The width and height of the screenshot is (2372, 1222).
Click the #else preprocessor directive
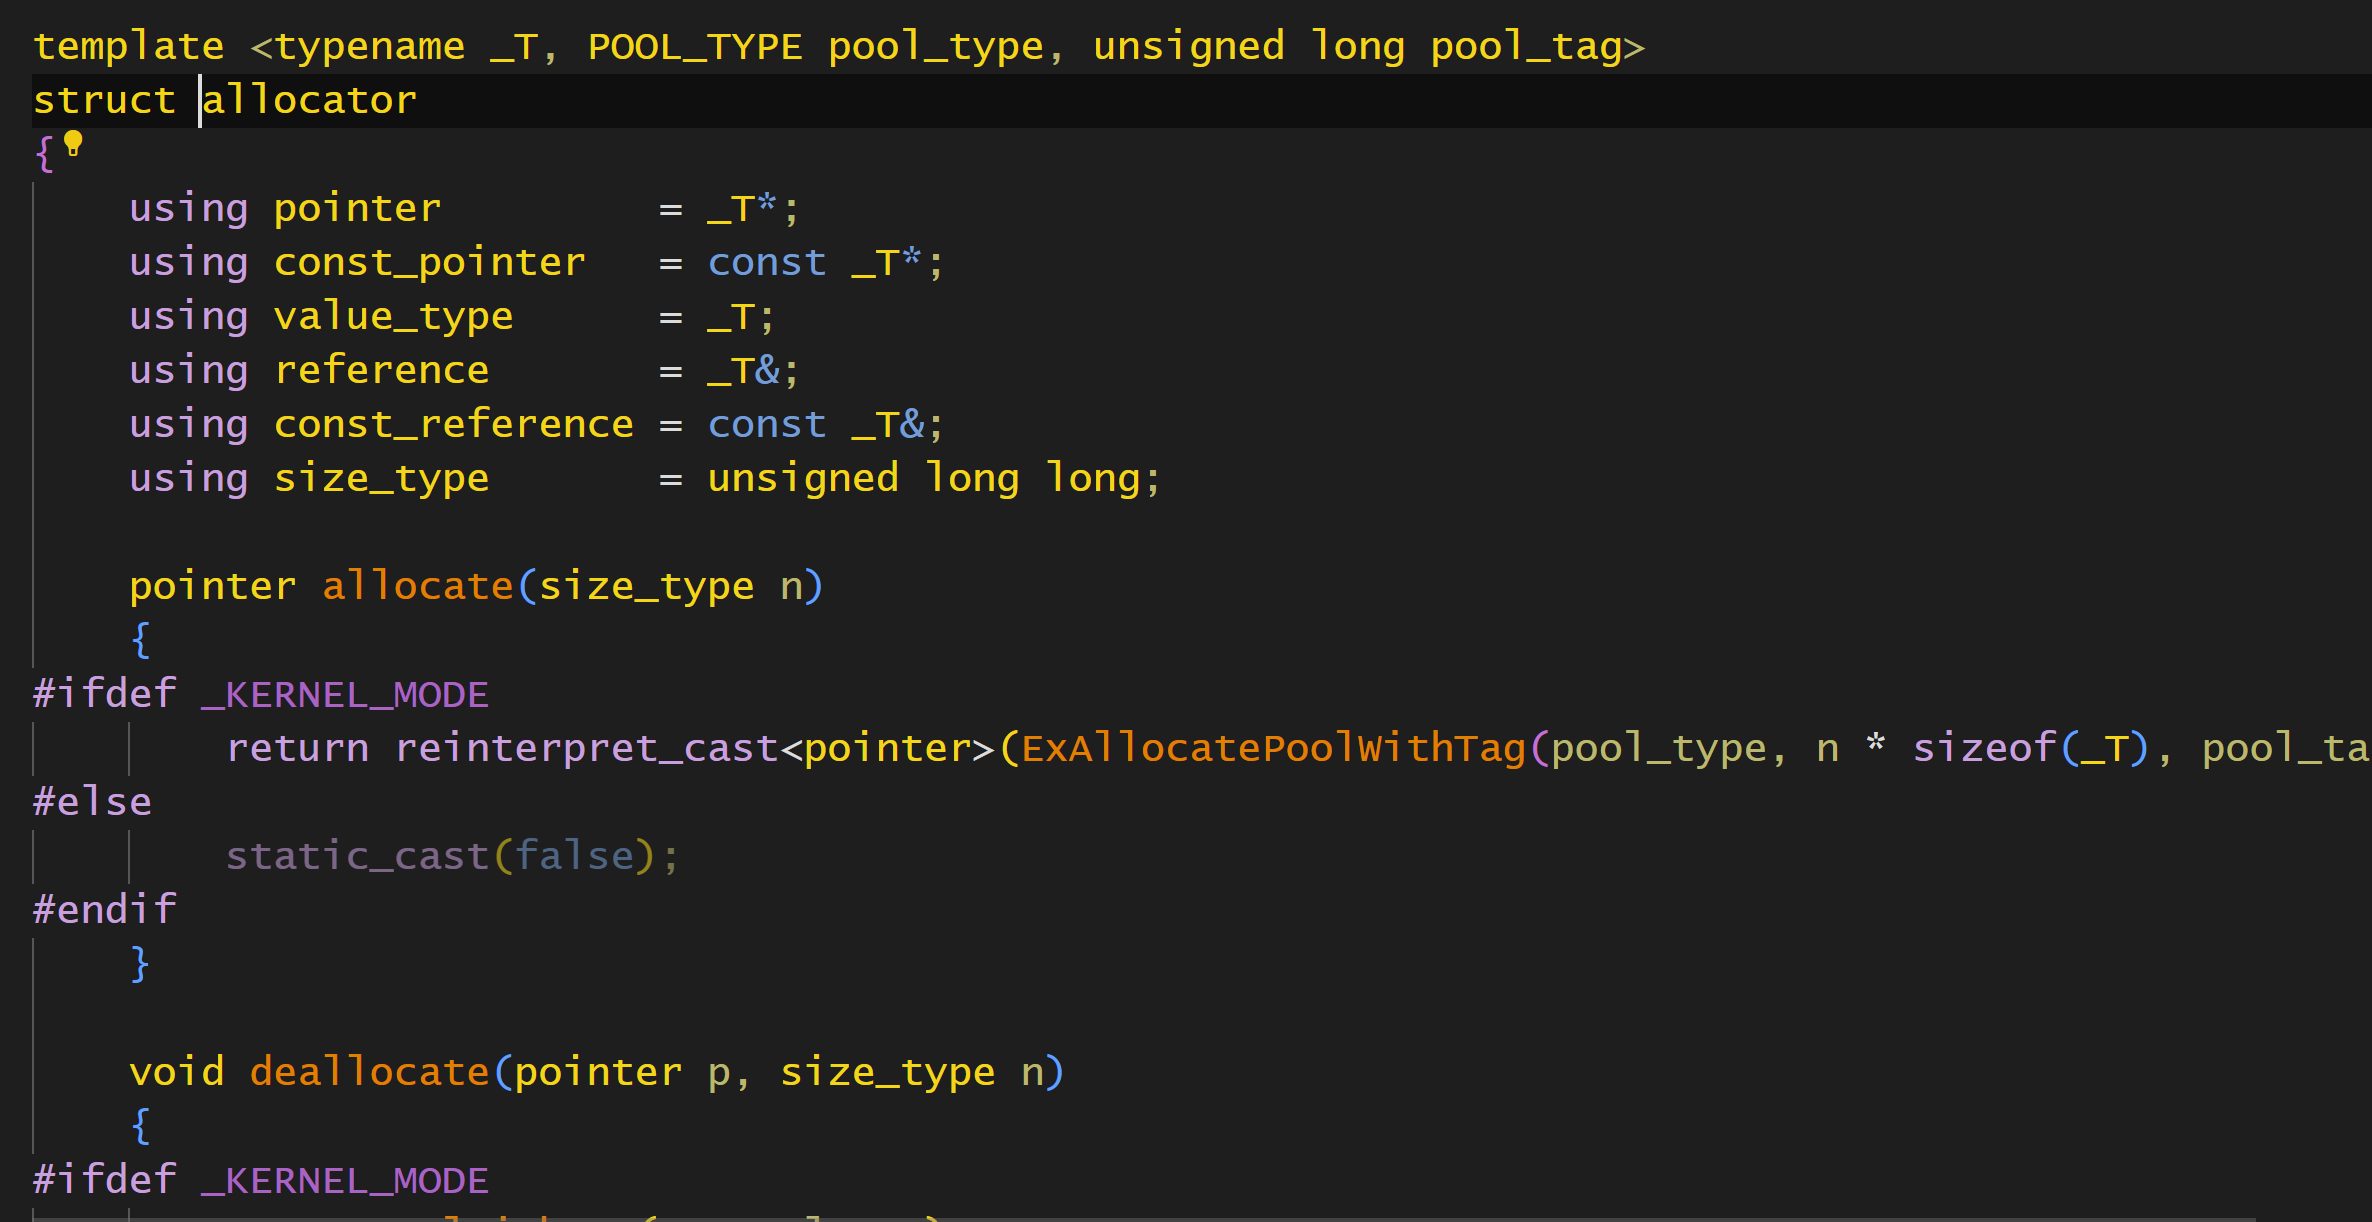pyautogui.click(x=92, y=802)
